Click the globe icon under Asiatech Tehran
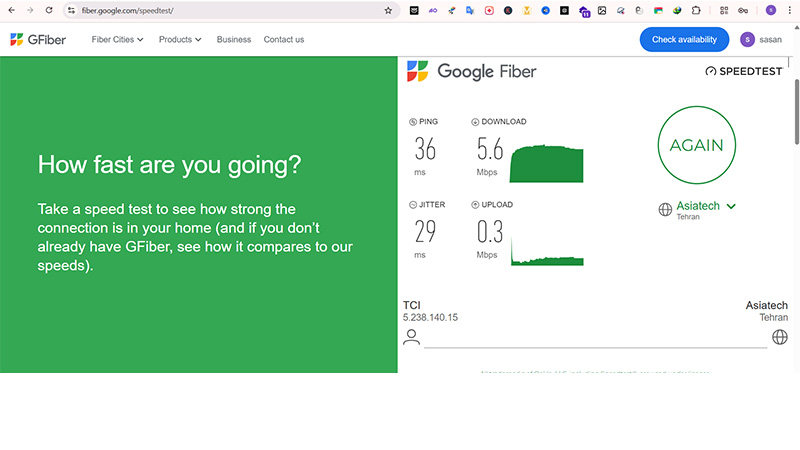The width and height of the screenshot is (800, 450). (x=780, y=337)
